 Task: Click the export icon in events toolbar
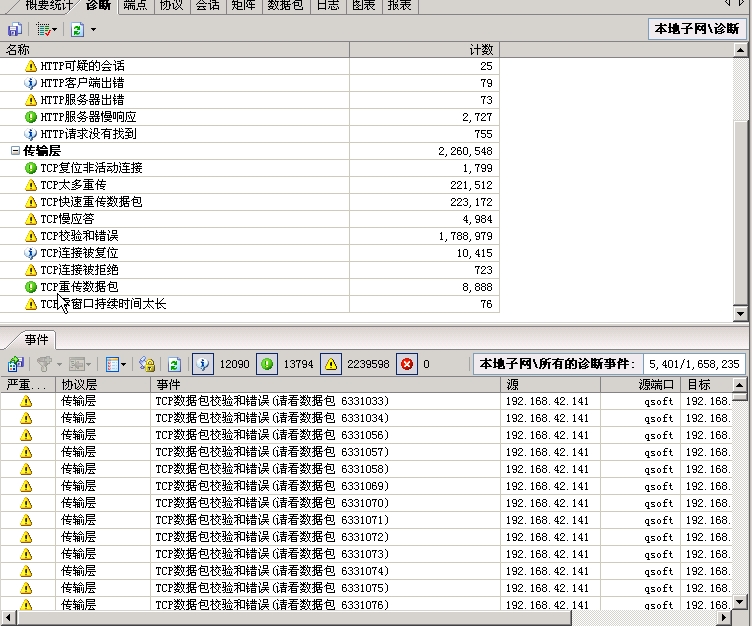16,365
